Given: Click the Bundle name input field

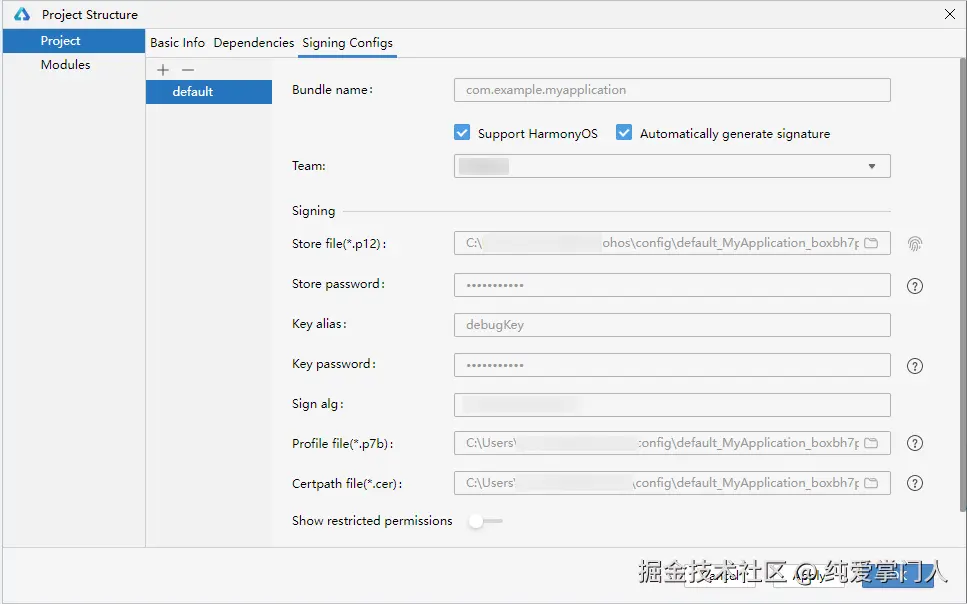Looking at the screenshot, I should click(x=672, y=90).
